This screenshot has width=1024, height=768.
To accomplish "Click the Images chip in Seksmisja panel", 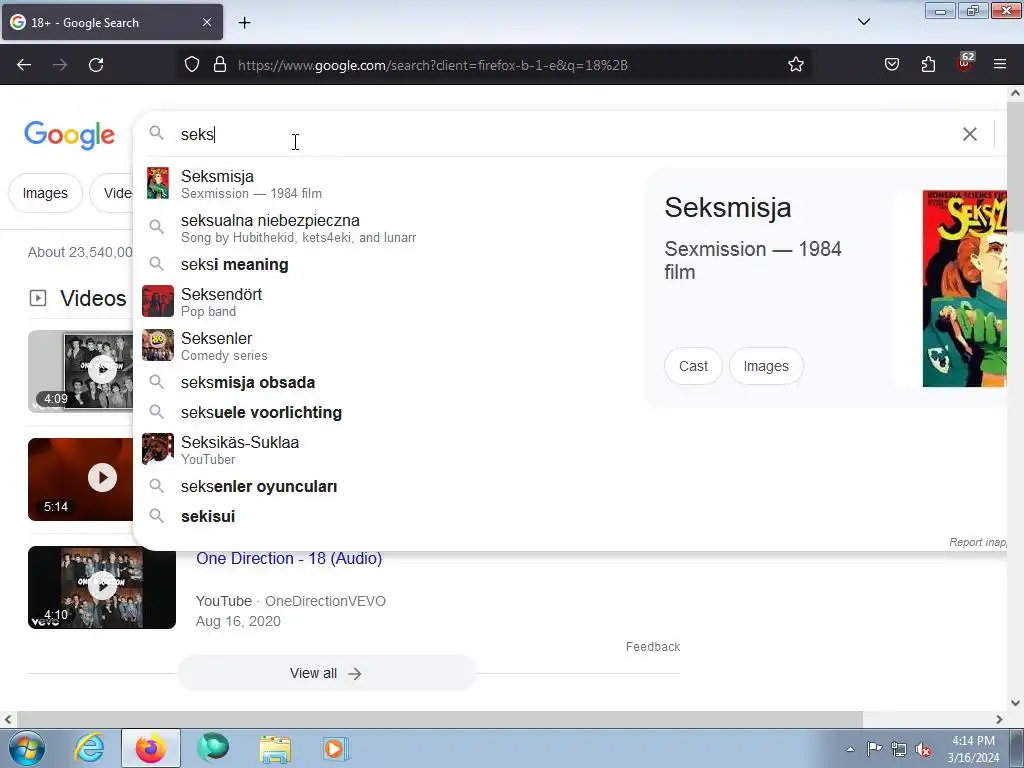I will click(766, 366).
